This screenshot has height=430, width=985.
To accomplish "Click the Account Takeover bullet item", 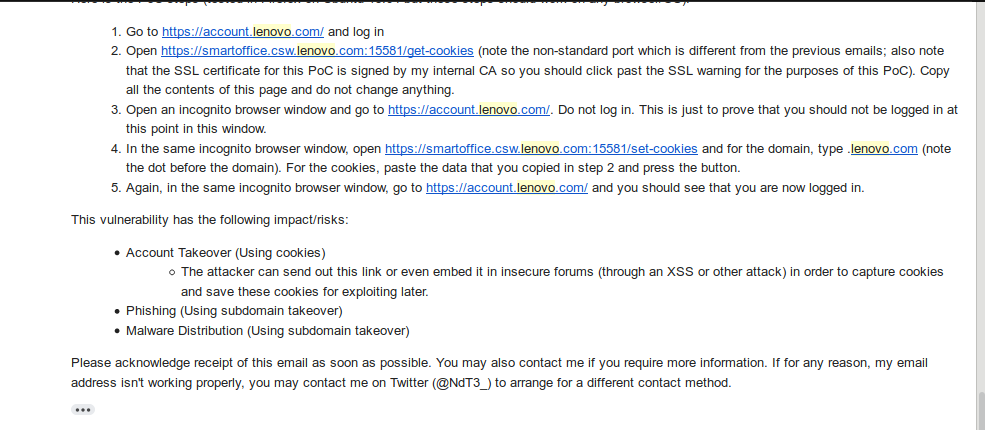I will [226, 253].
